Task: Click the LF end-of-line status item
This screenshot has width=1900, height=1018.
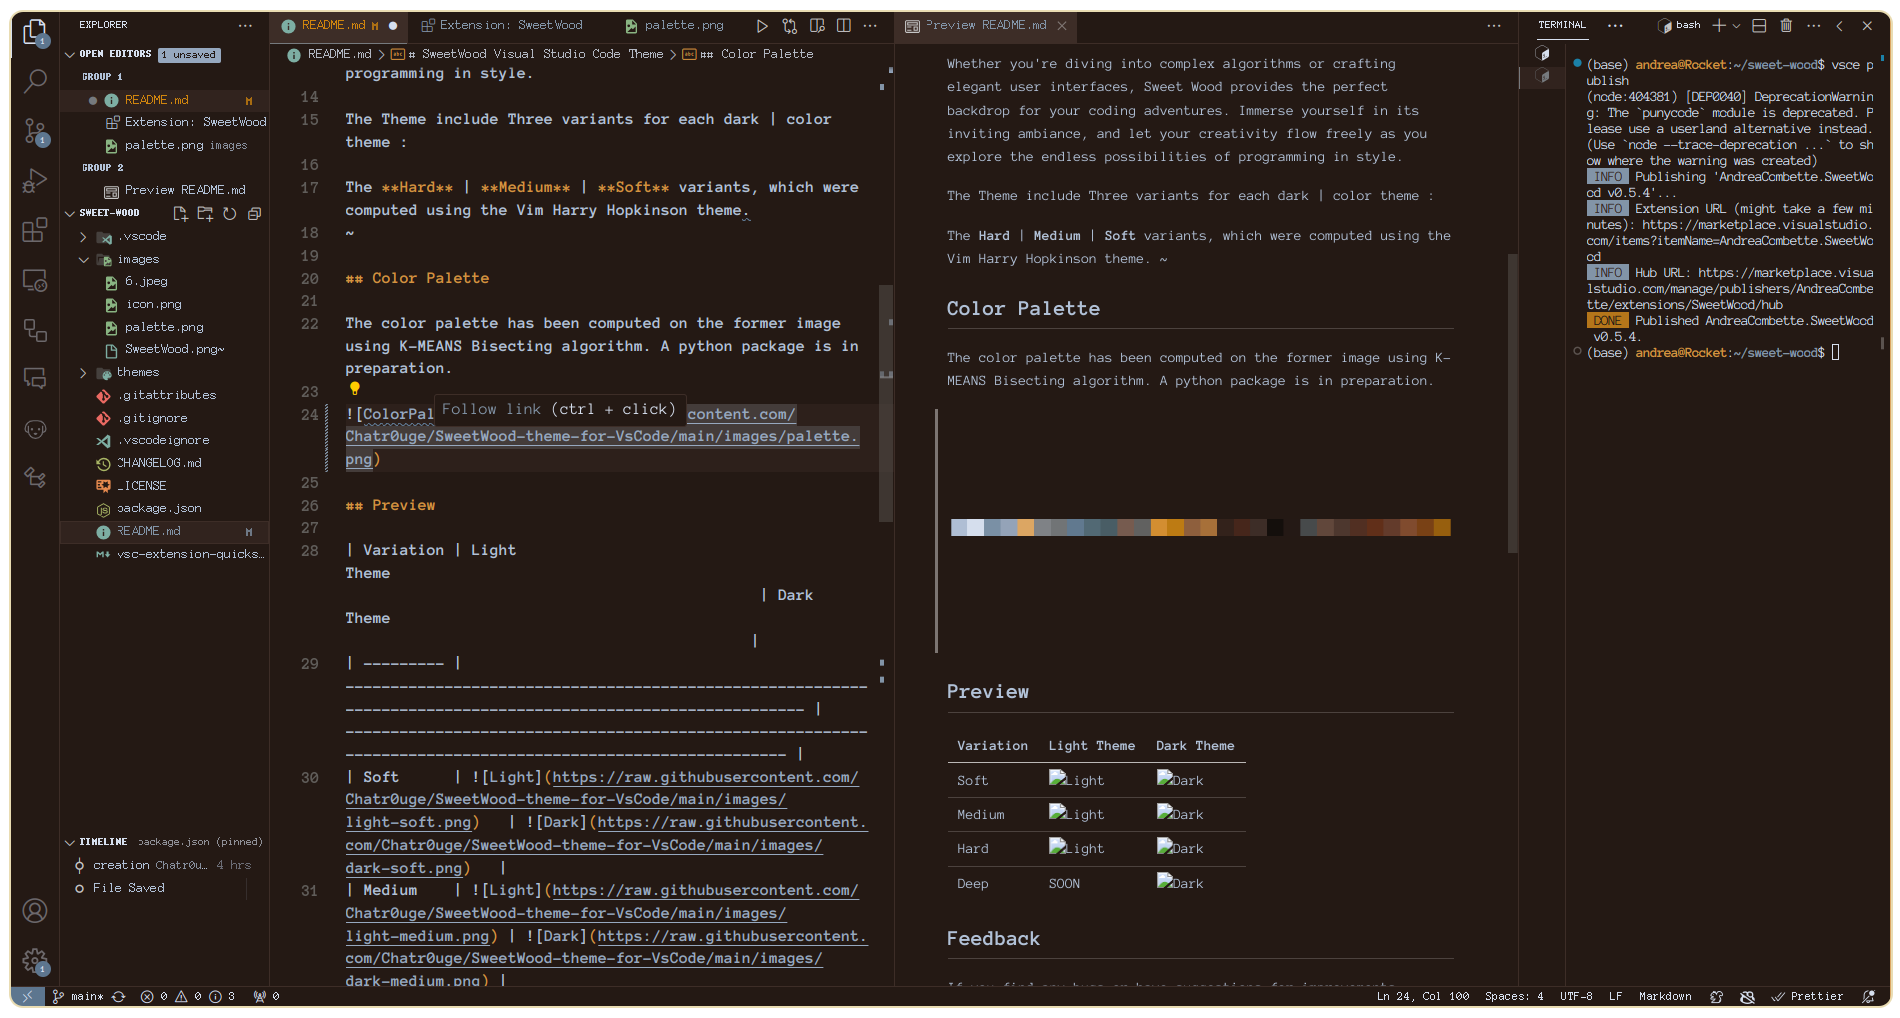Action: point(1615,996)
